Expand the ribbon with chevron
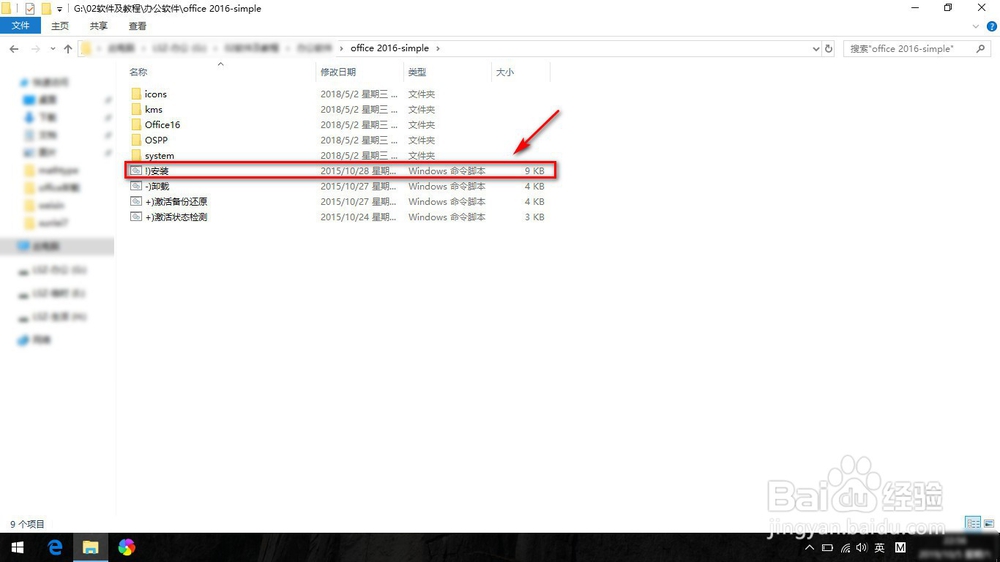The width and height of the screenshot is (1000, 562). click(975, 26)
